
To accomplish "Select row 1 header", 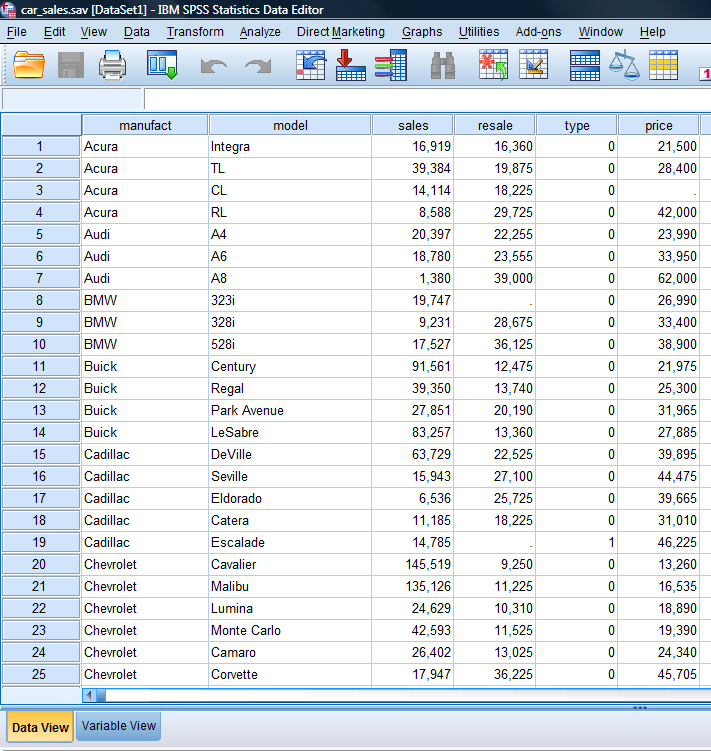I will coord(41,146).
